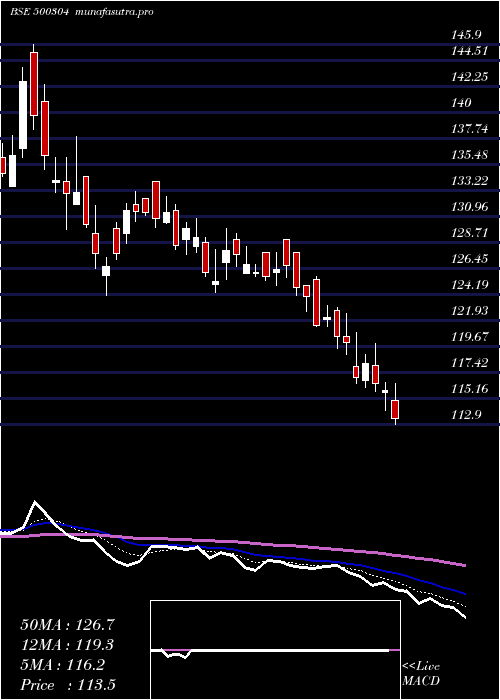Image resolution: width=500 pixels, height=700 pixels.
Task: Click the tallest red candle near 144.51
Action: tap(34, 84)
